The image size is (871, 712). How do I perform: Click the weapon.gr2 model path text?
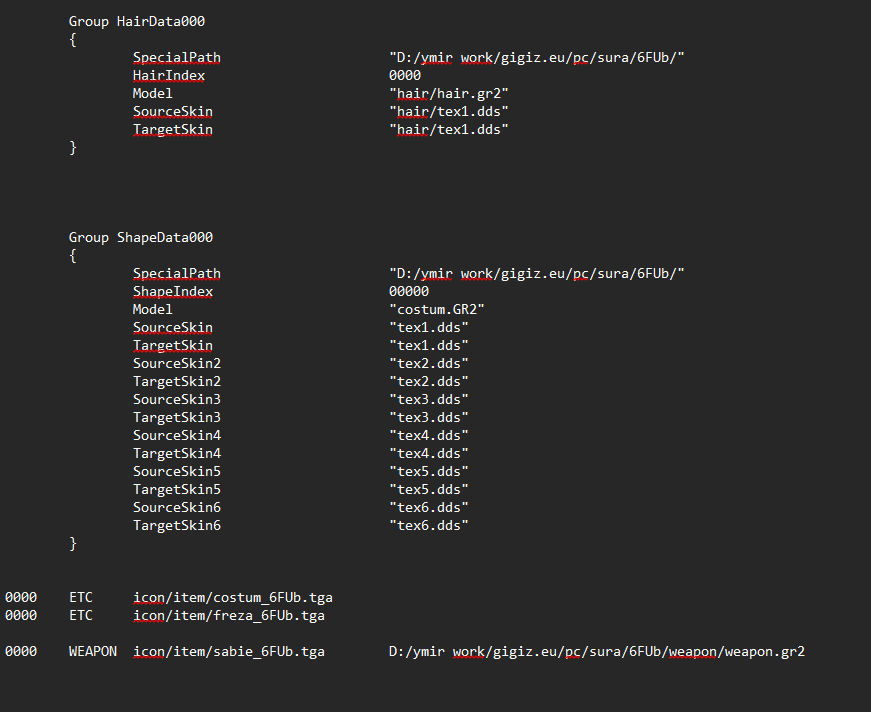[597, 651]
